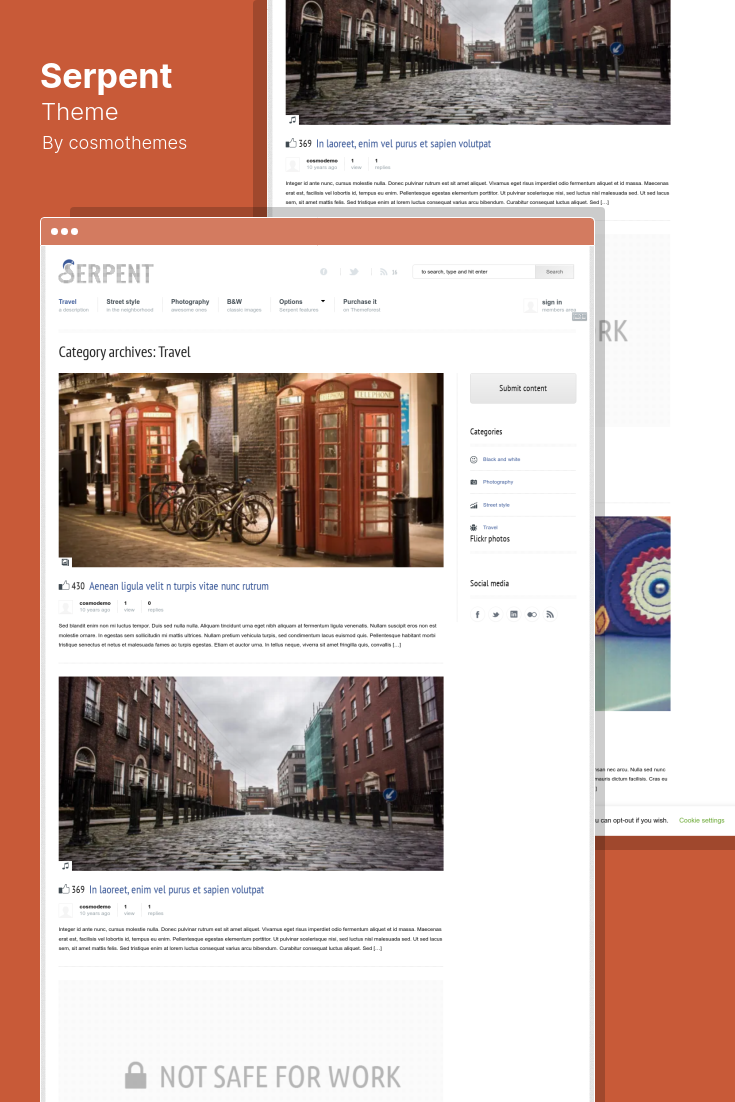Screen dimensions: 735x1102
Task: Click the Serpent logo in header
Action: click(x=106, y=272)
